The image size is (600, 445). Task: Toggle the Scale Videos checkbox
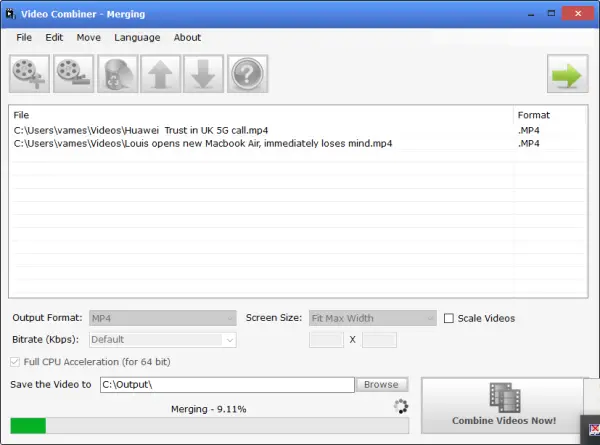449,318
